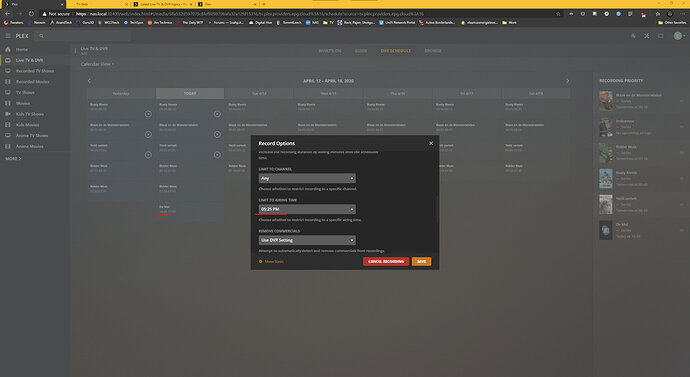The height and width of the screenshot is (377, 690).
Task: Open UniFi Network Portal bookmark
Action: pos(397,22)
